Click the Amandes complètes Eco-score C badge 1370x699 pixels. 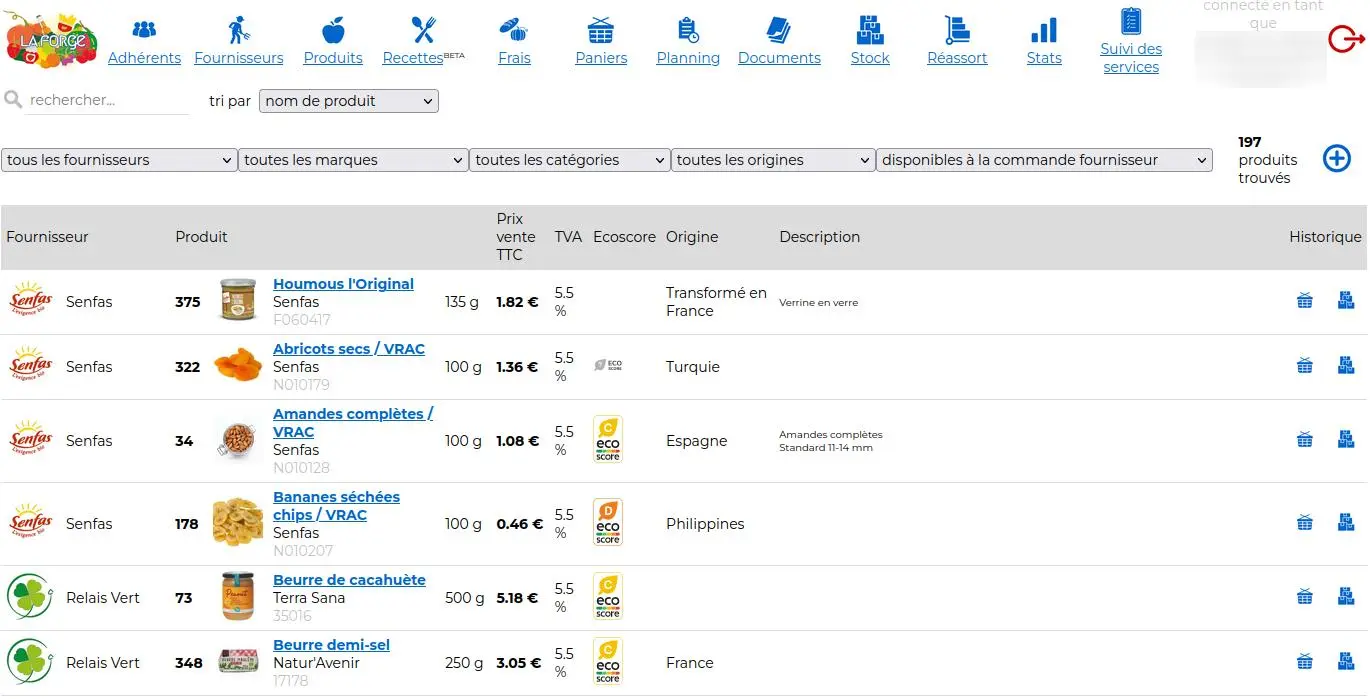click(x=608, y=439)
